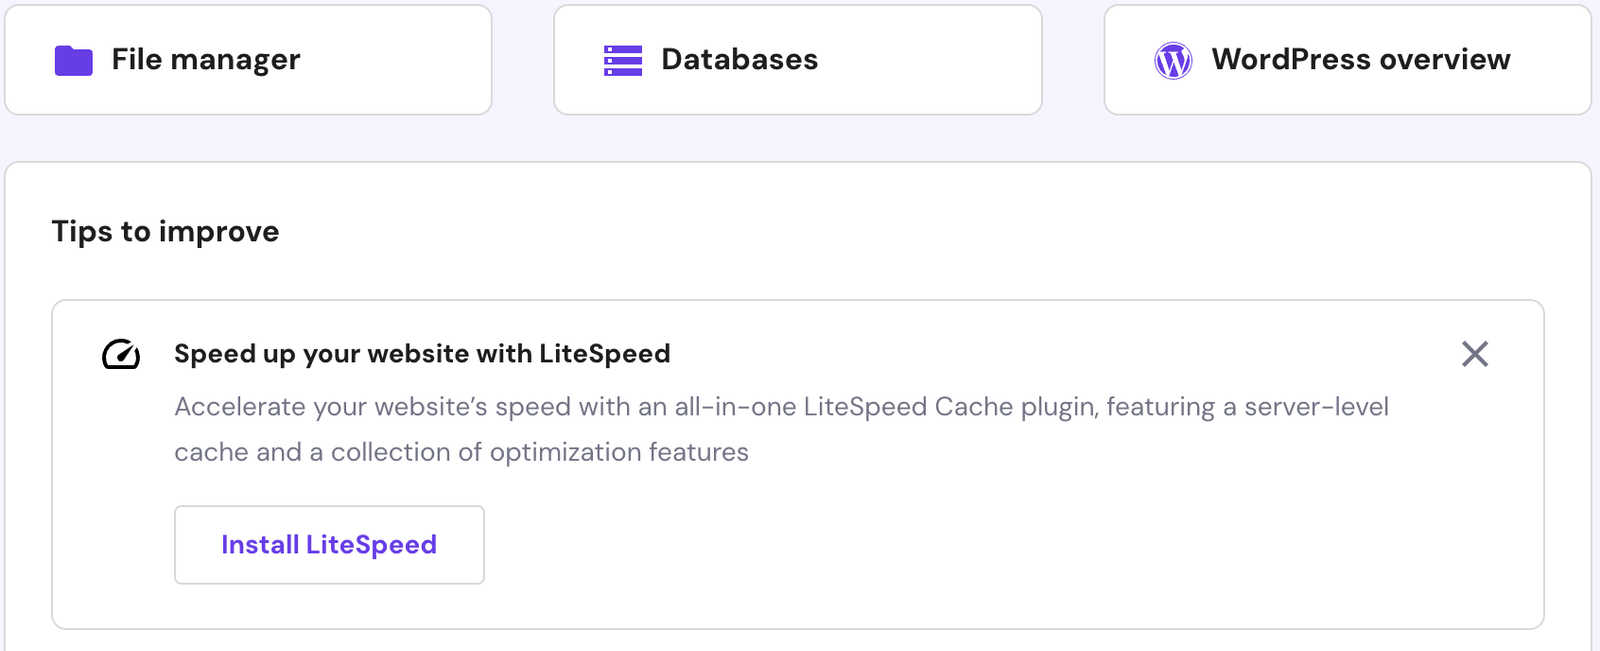Screen dimensions: 1600x651
Task: Click the "Databases" label text
Action: coord(740,60)
